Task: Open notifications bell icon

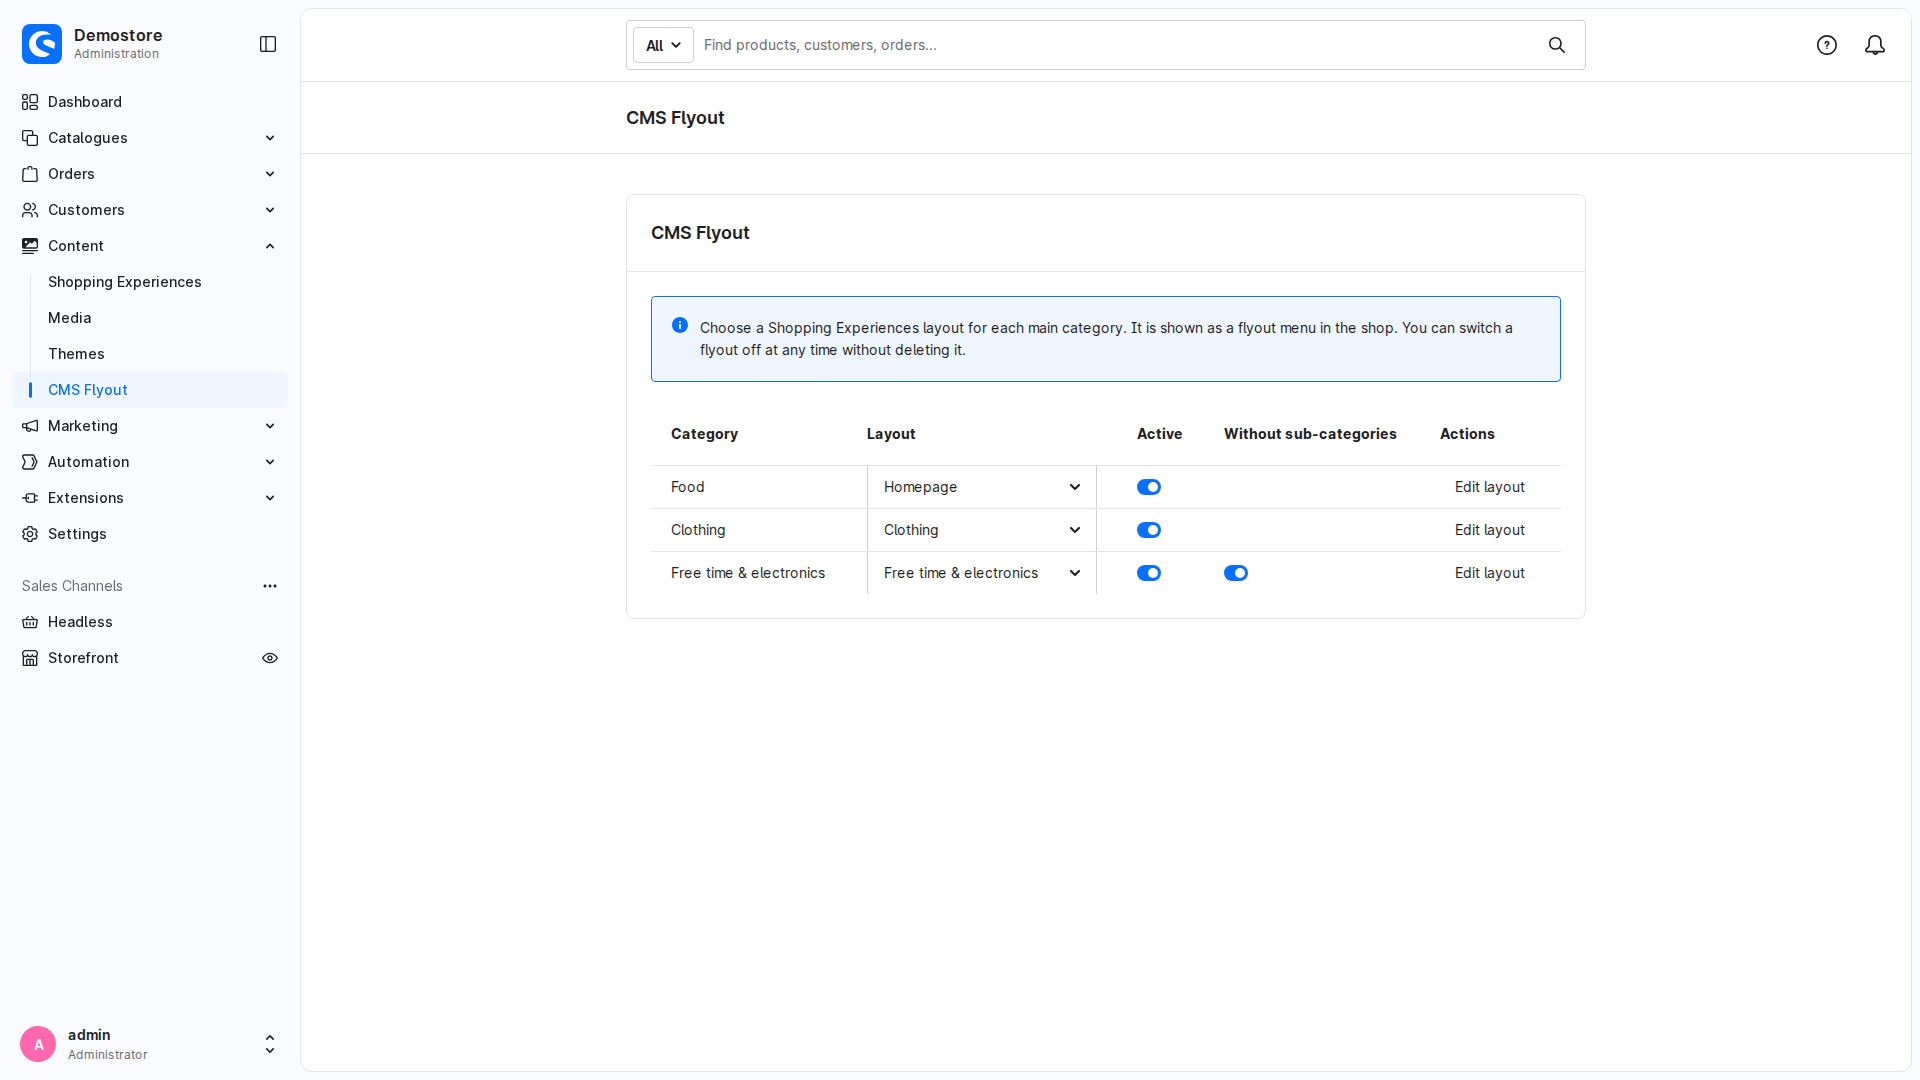Action: [x=1875, y=45]
